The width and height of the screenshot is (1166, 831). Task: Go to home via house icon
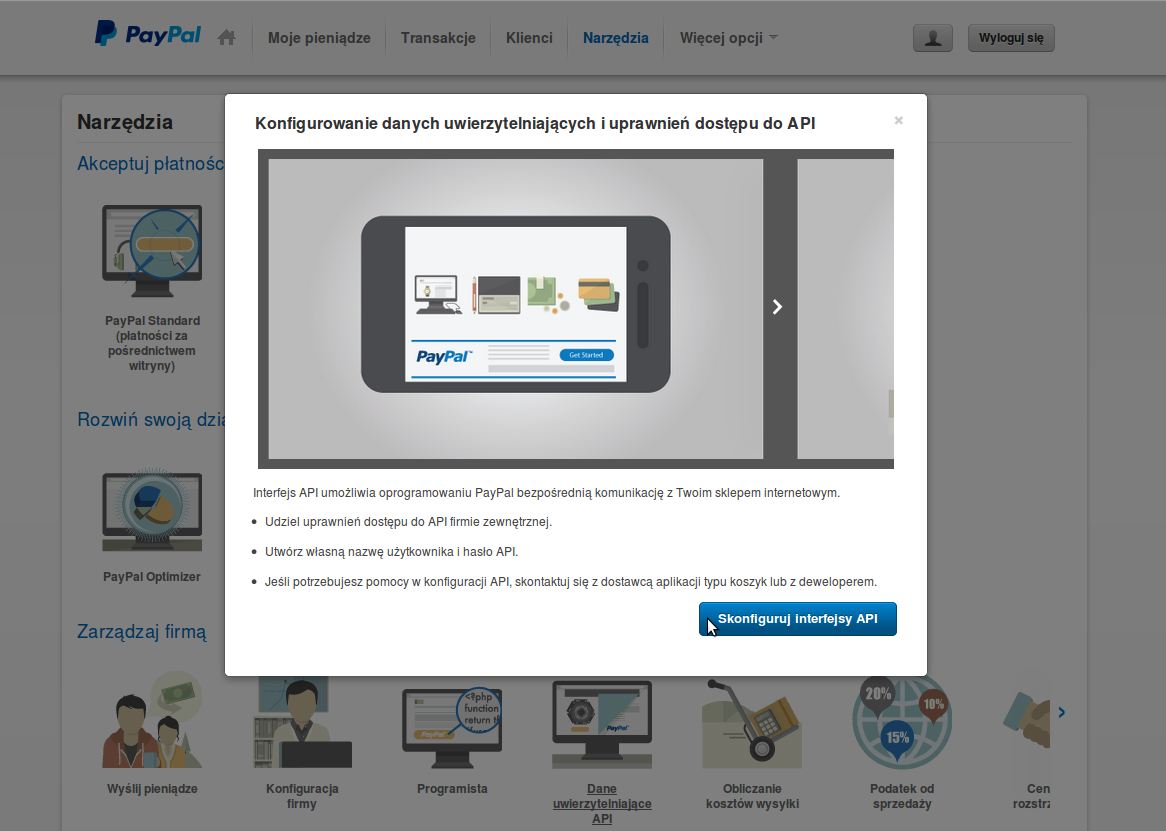click(x=227, y=37)
